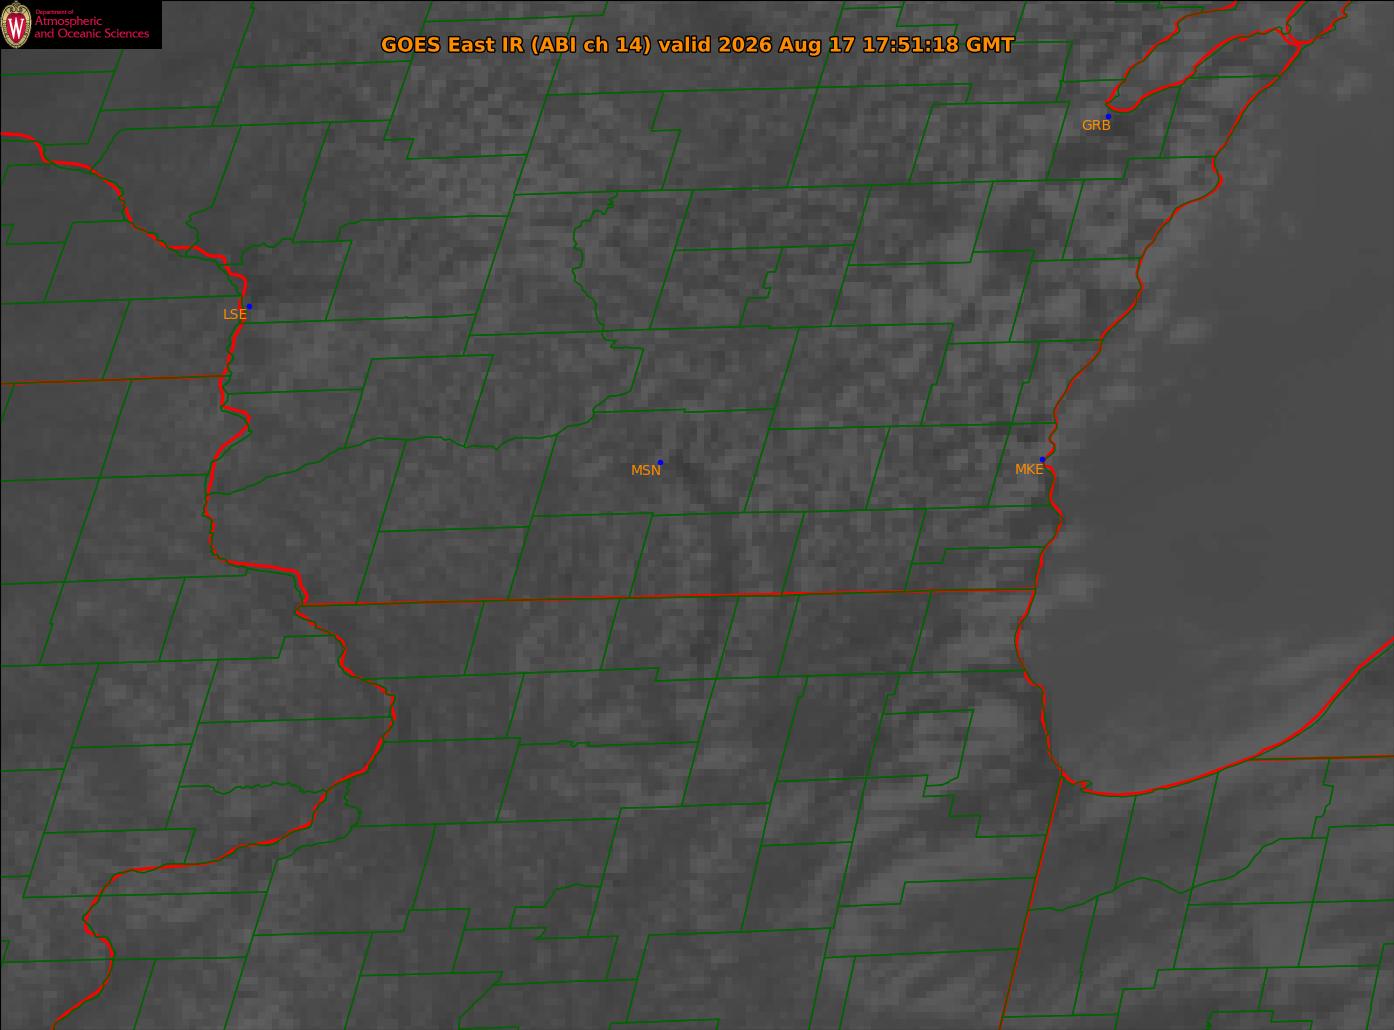The height and width of the screenshot is (1030, 1394).
Task: Select the blue MSN station dot
Action: pos(660,462)
